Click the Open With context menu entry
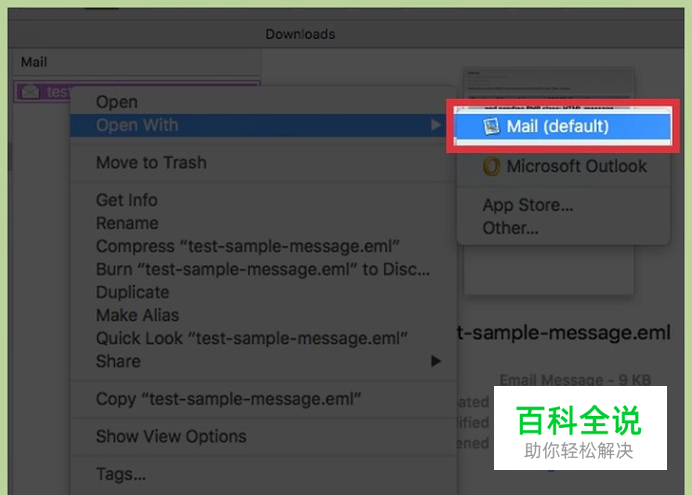 [263, 125]
